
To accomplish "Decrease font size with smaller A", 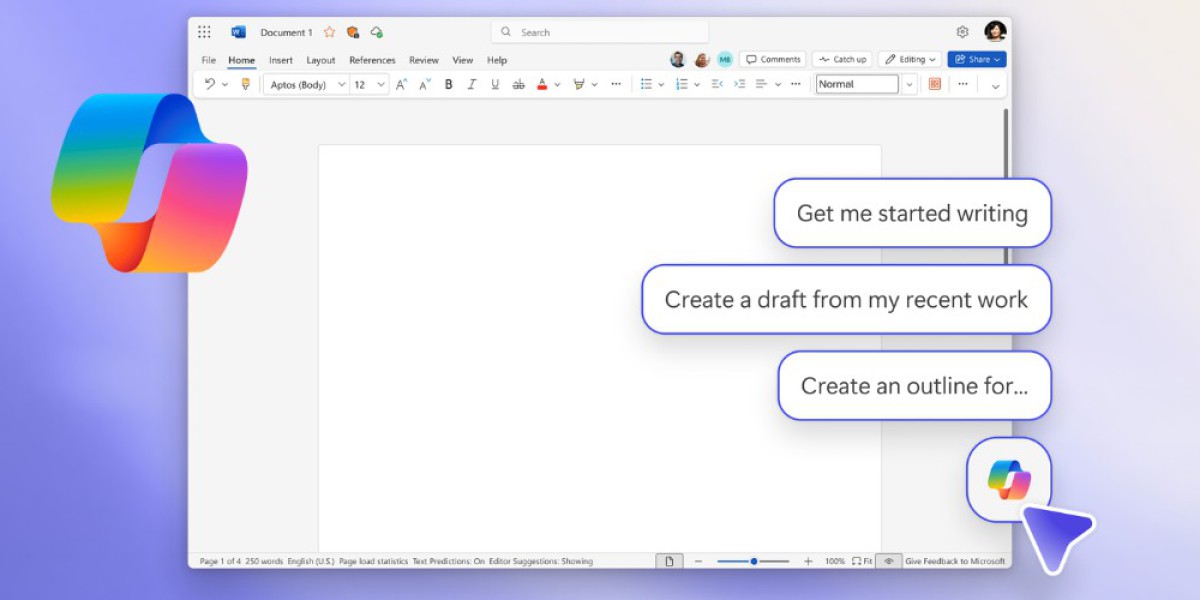I will coord(425,85).
